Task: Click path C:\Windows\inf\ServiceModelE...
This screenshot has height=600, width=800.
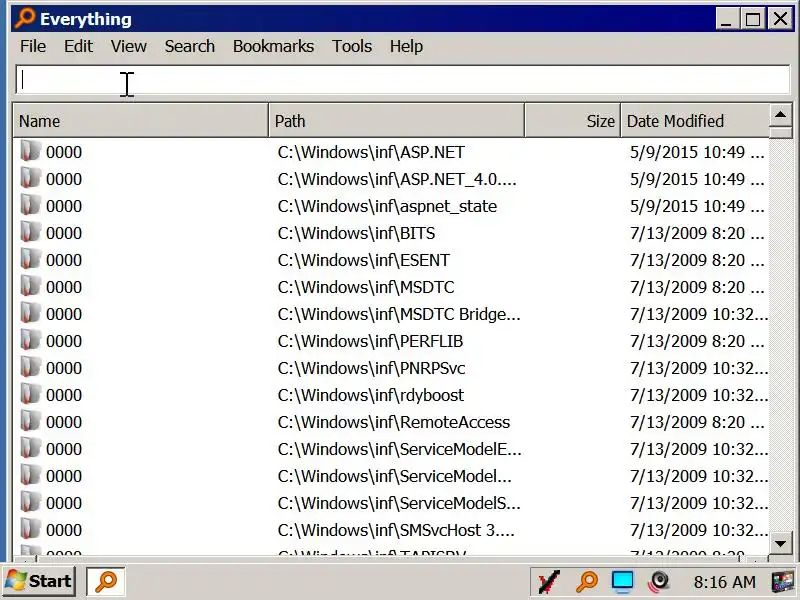Action: click(x=399, y=449)
